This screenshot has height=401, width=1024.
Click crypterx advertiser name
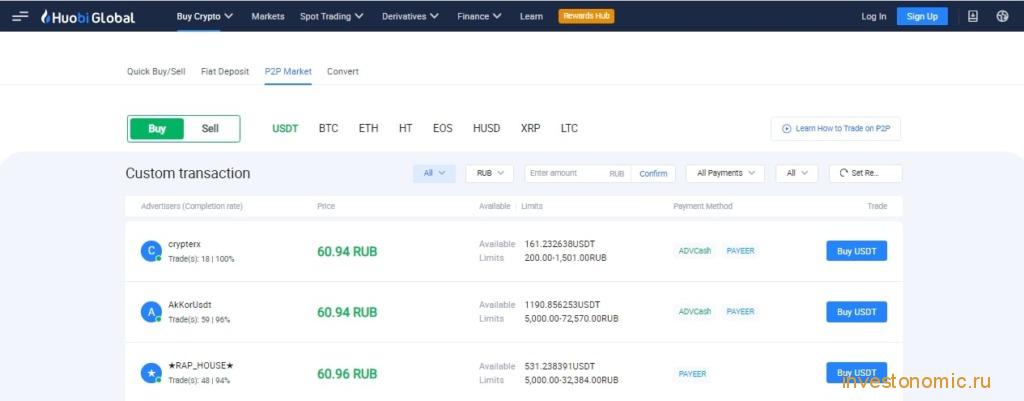coord(184,244)
